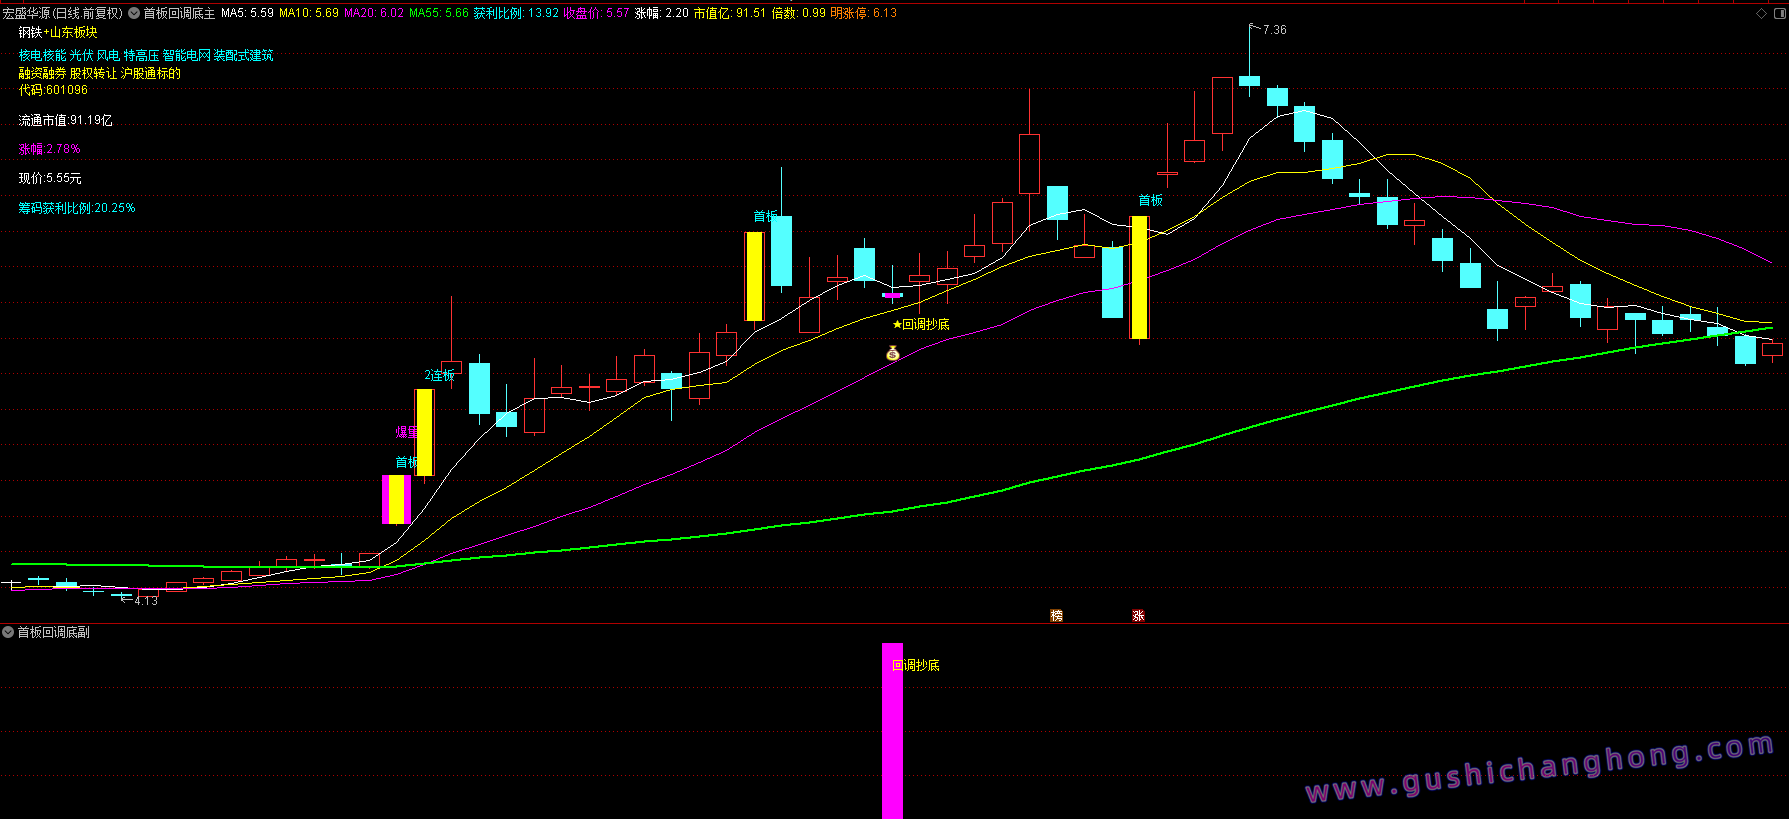Click the 宏盛华源 (日线 前复权) chart title
This screenshot has height=819, width=1789.
point(62,13)
